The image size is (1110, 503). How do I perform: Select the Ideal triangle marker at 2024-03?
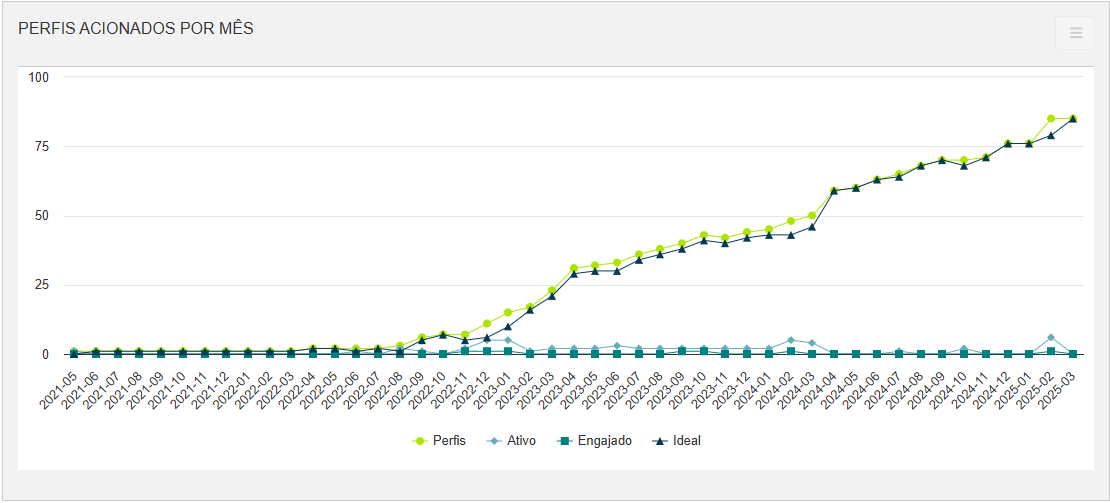pos(813,226)
